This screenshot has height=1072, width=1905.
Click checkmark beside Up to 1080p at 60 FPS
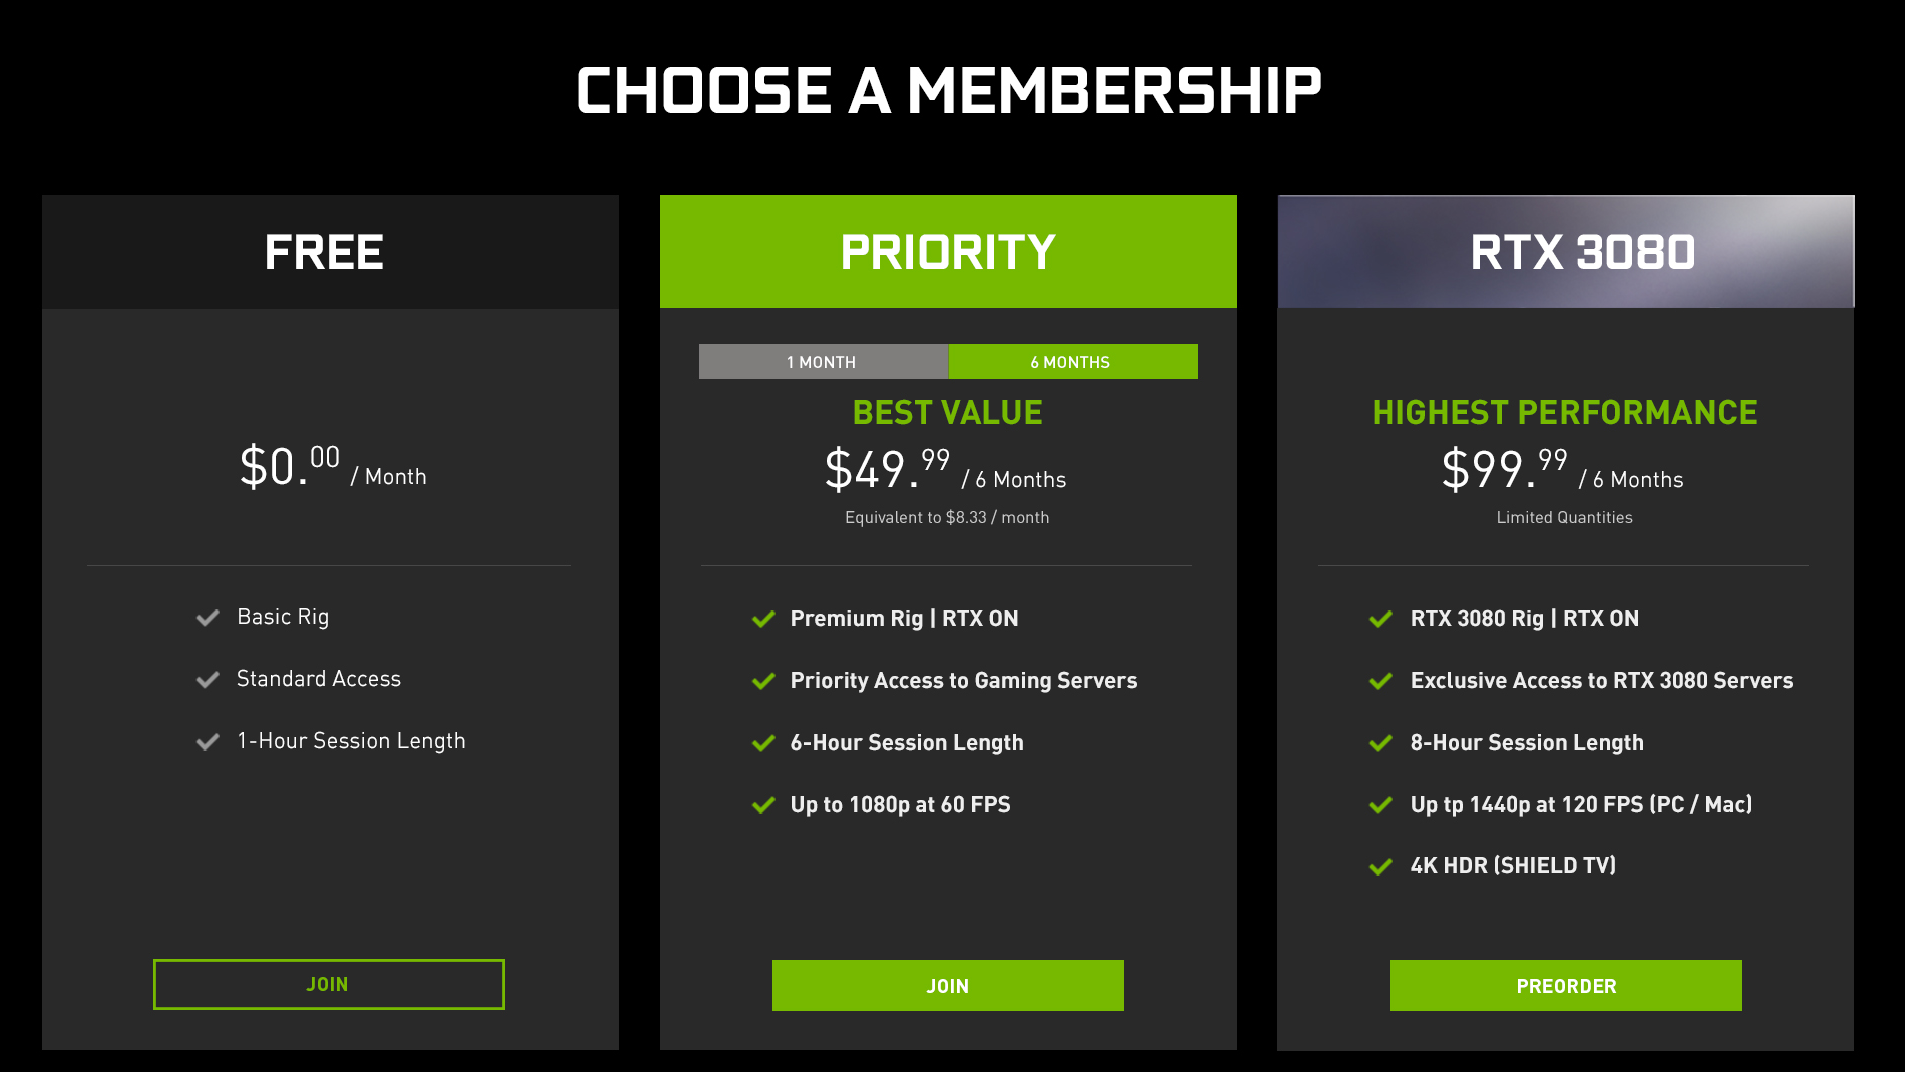pos(764,805)
